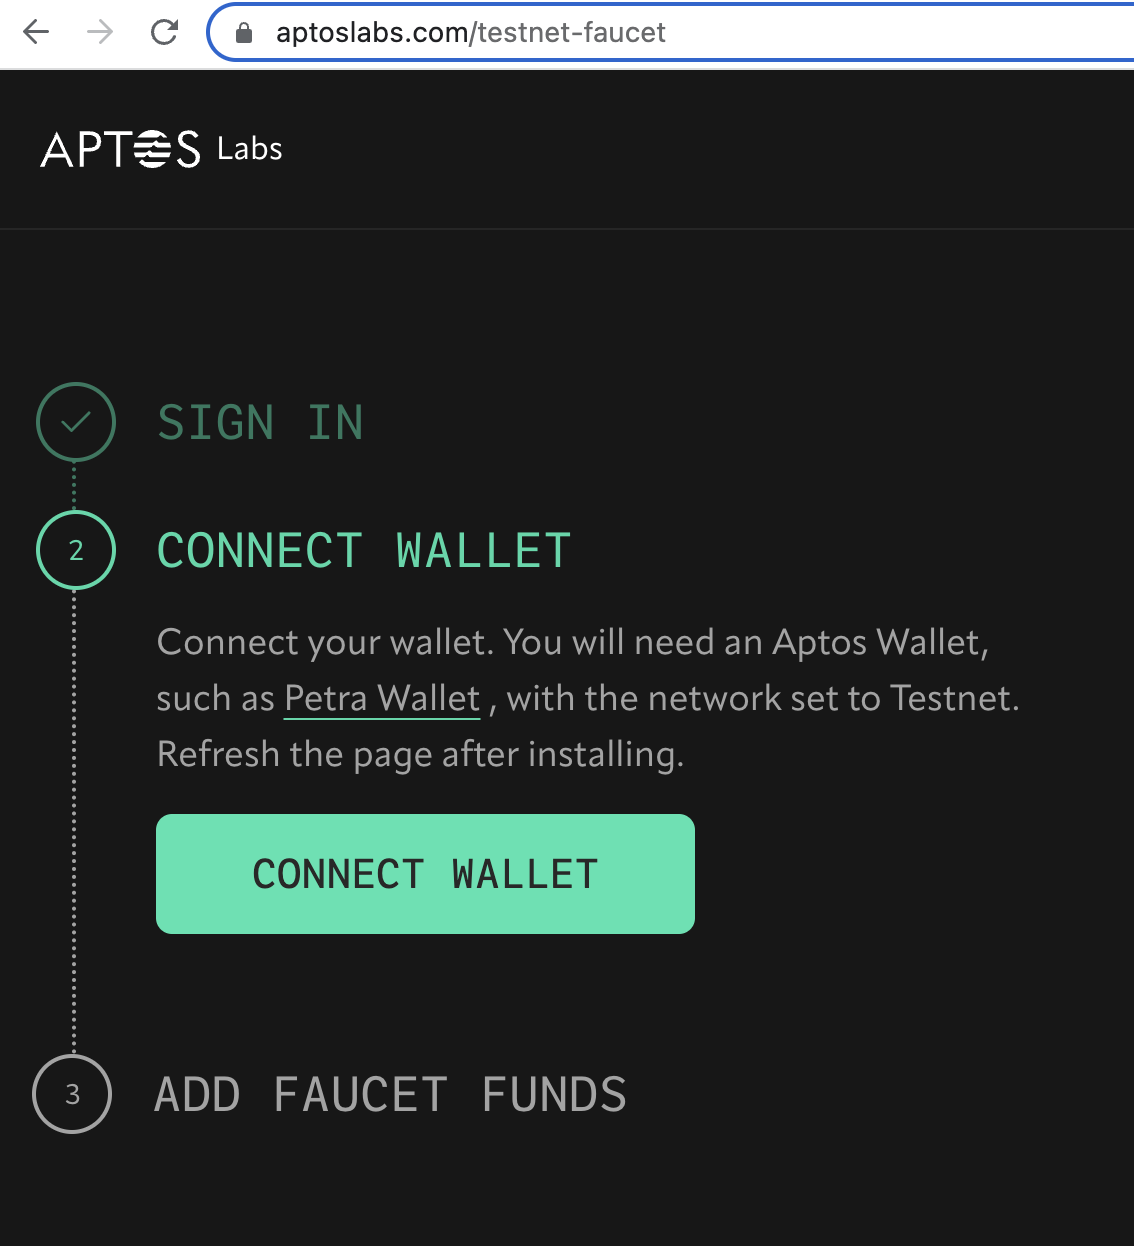Click the striped Aptos globe emblem
1134x1246 pixels.
(x=152, y=149)
